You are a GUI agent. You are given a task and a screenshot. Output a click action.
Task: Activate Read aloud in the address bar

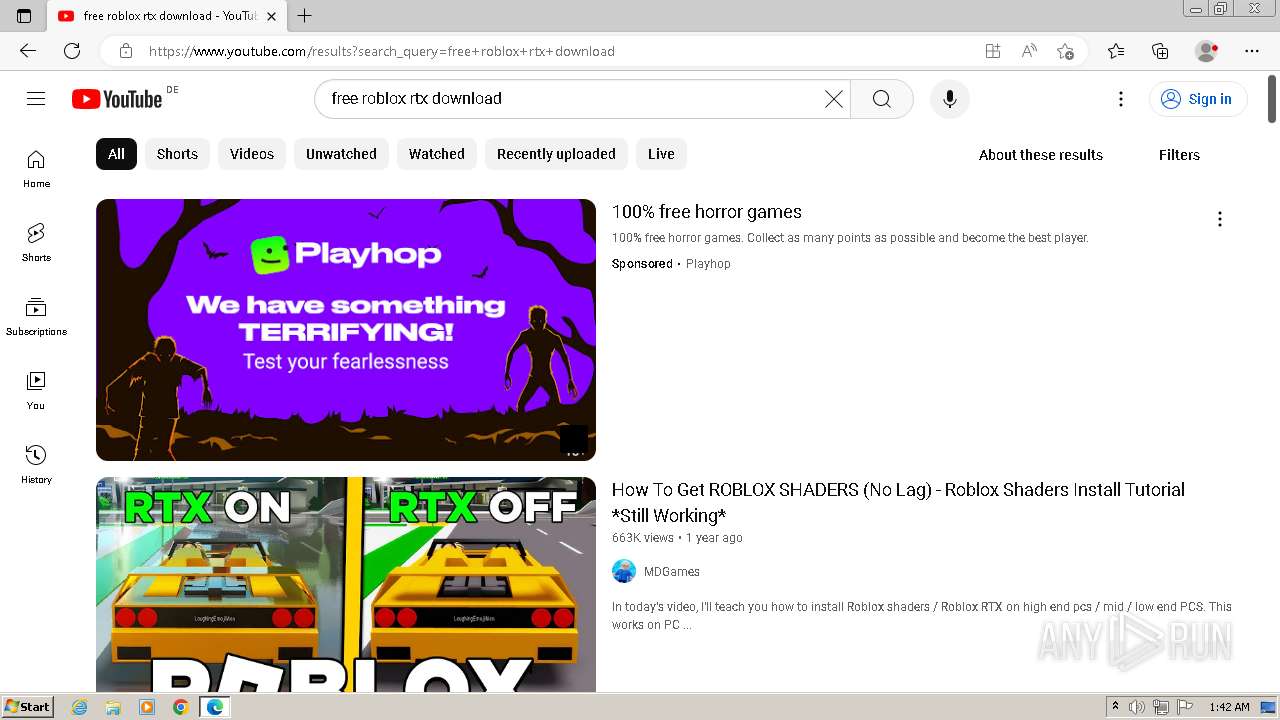(x=1028, y=51)
